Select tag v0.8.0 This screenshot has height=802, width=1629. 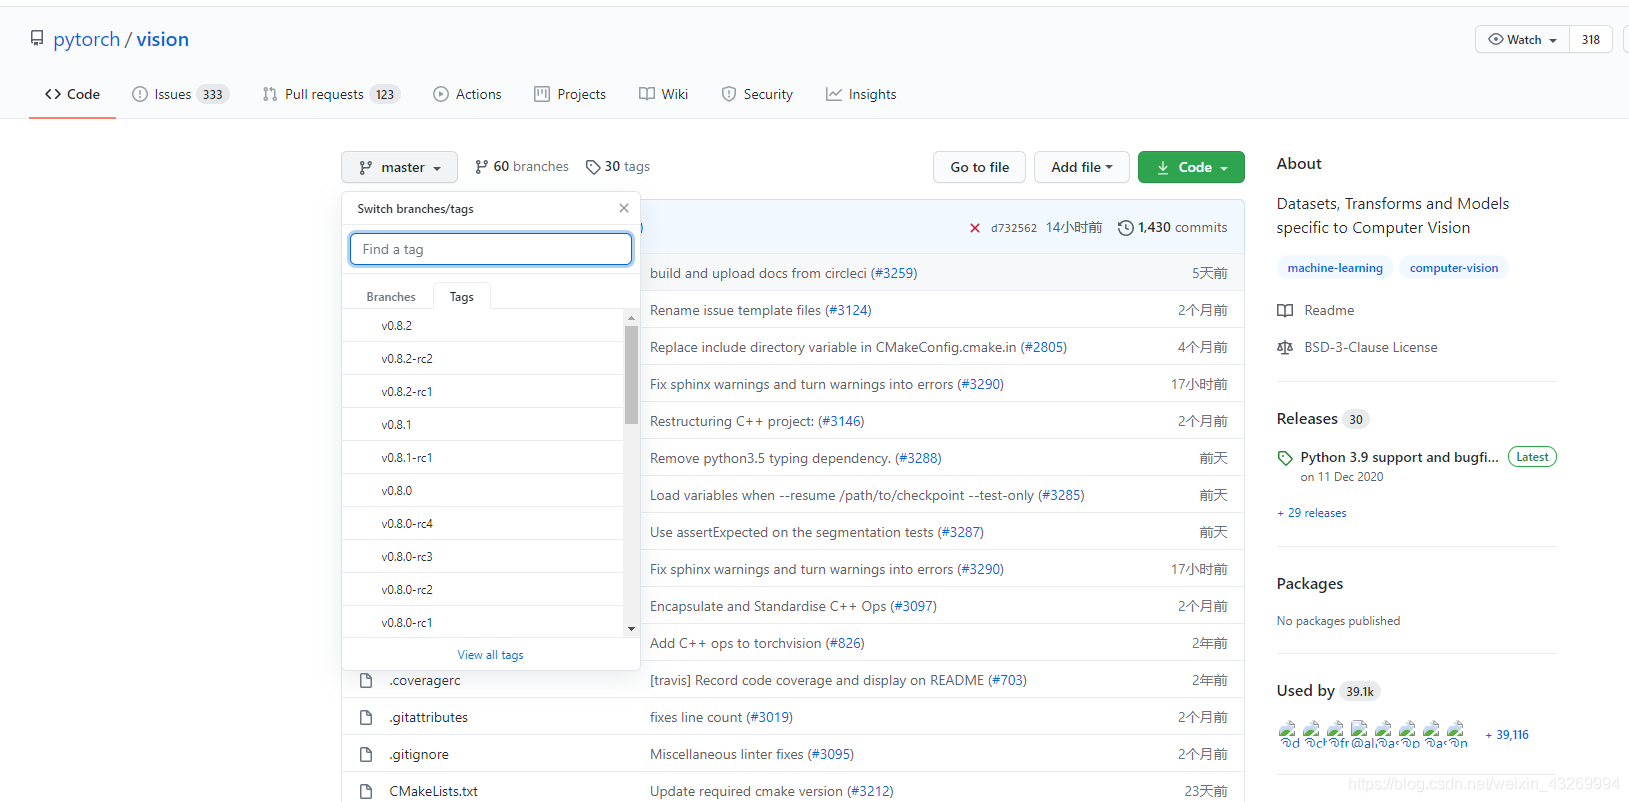[x=483, y=491]
